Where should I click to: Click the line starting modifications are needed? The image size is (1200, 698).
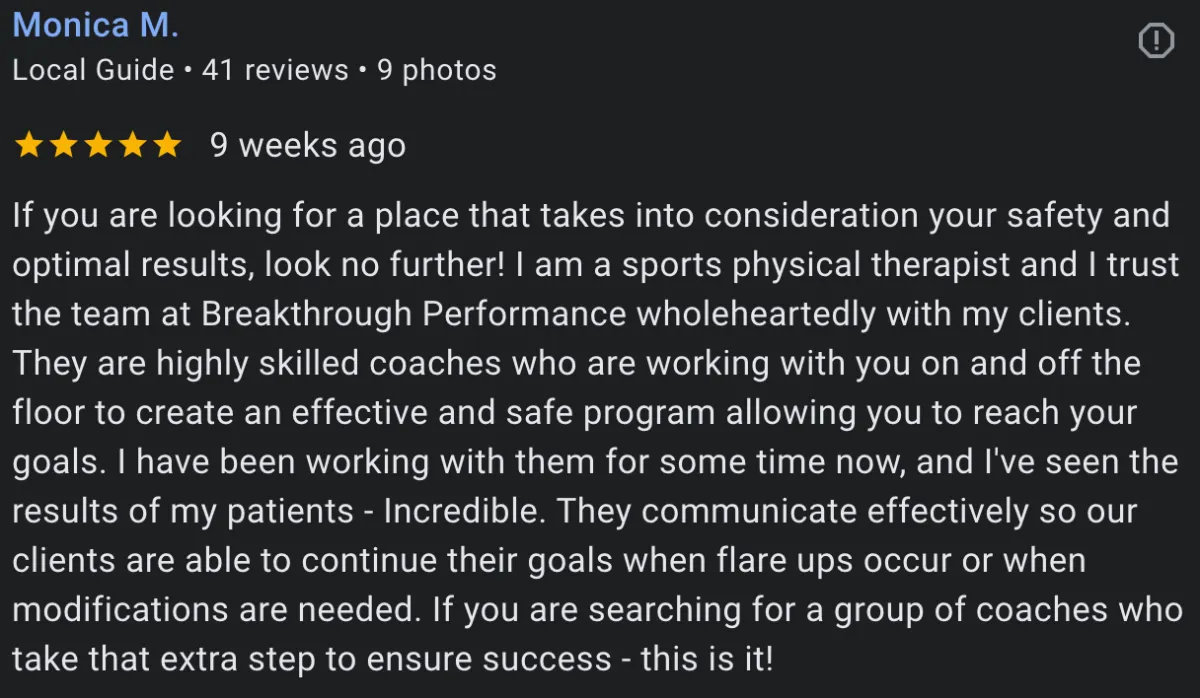click(x=597, y=610)
